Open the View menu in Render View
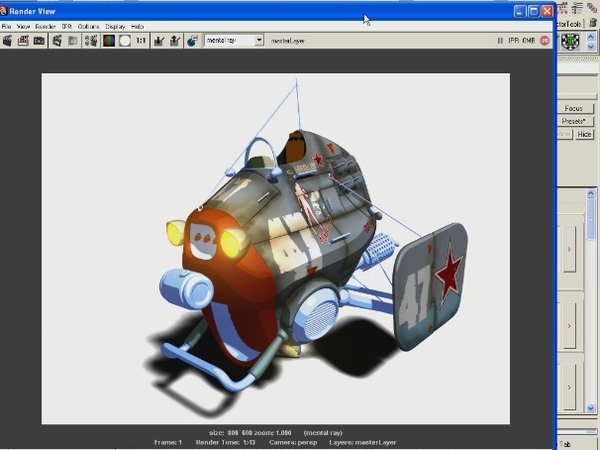600x450 pixels. pos(23,26)
